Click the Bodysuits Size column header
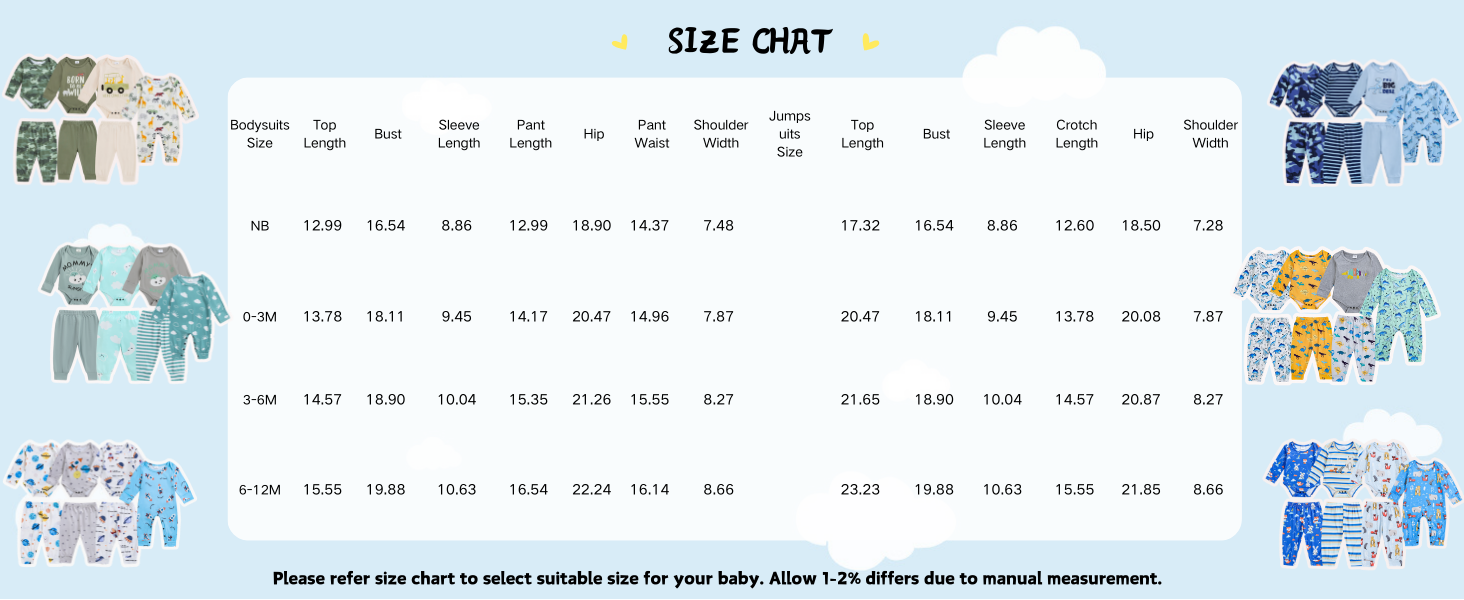Image resolution: width=1464 pixels, height=600 pixels. [260, 134]
